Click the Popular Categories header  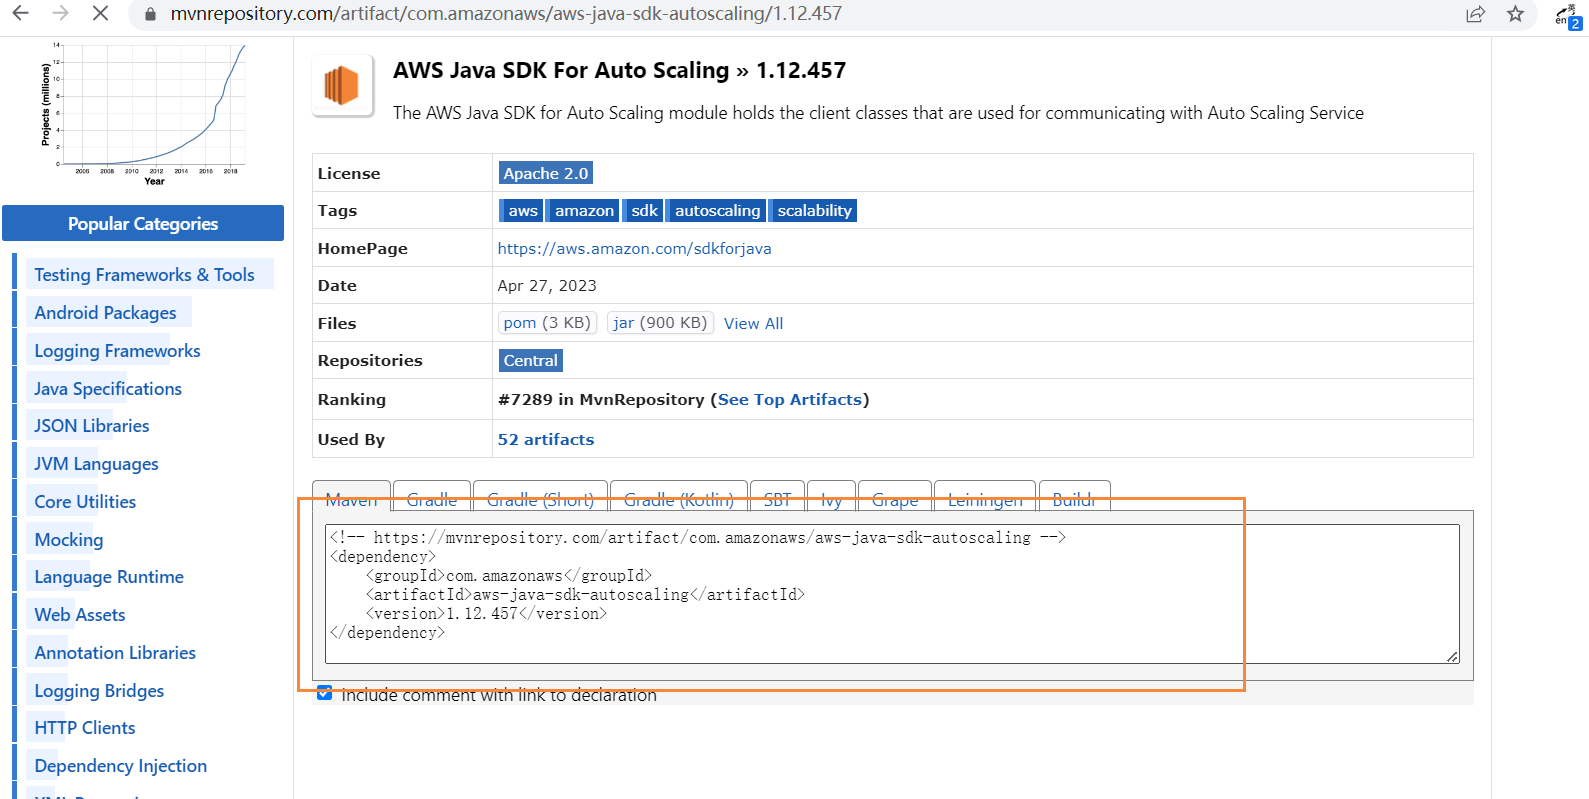(143, 223)
